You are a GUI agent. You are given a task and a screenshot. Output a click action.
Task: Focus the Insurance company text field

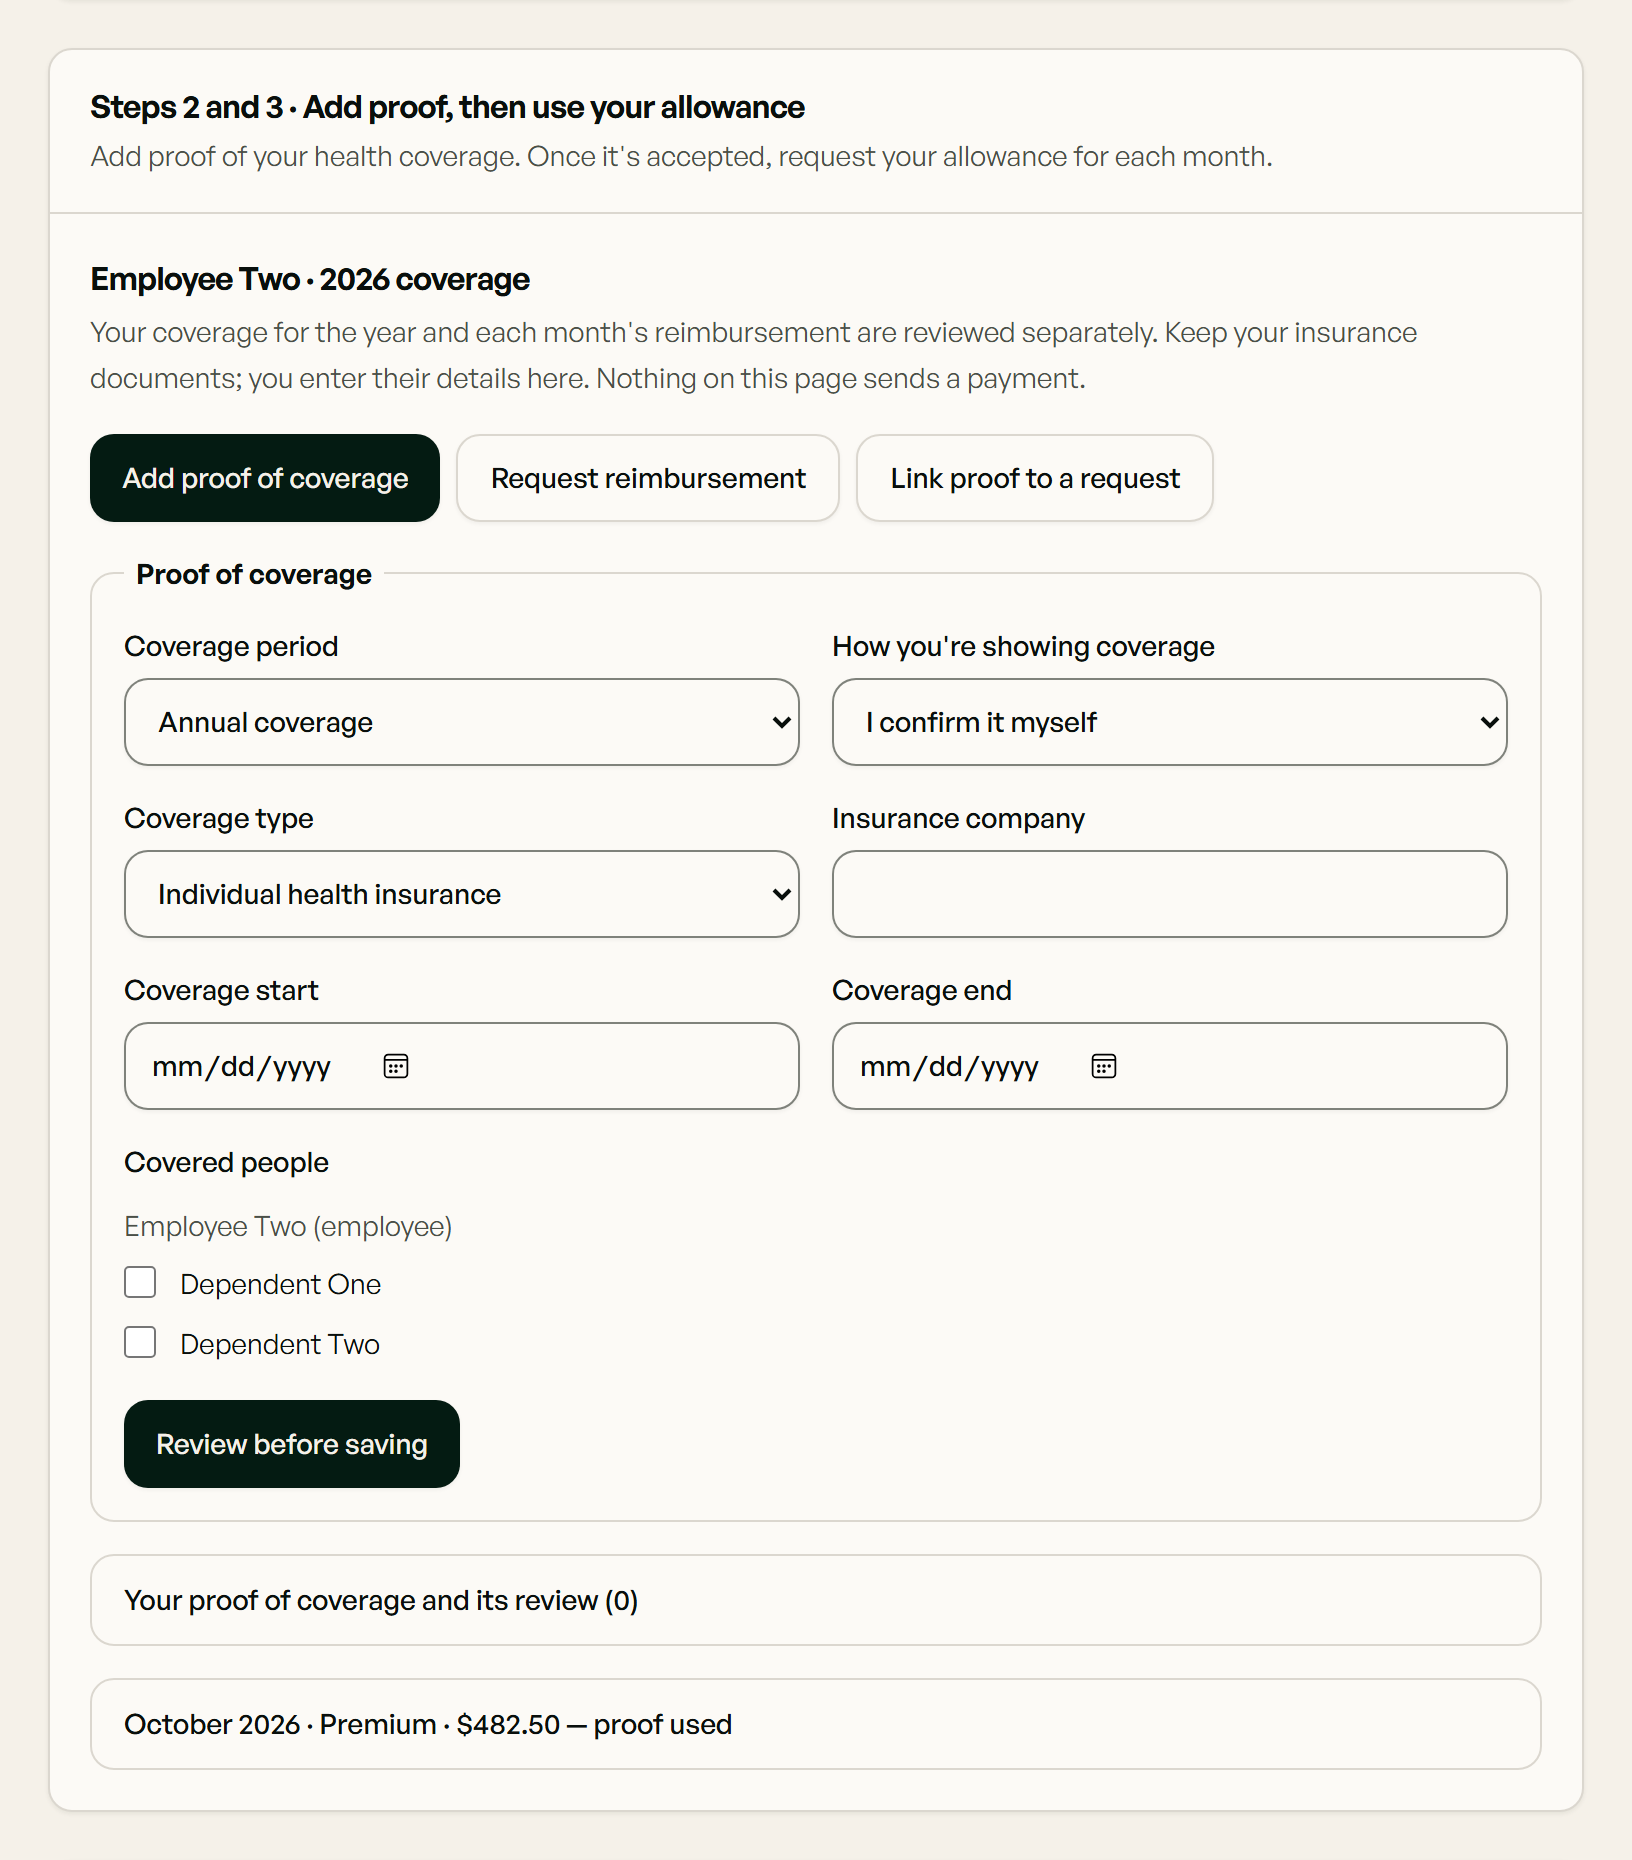point(1170,894)
